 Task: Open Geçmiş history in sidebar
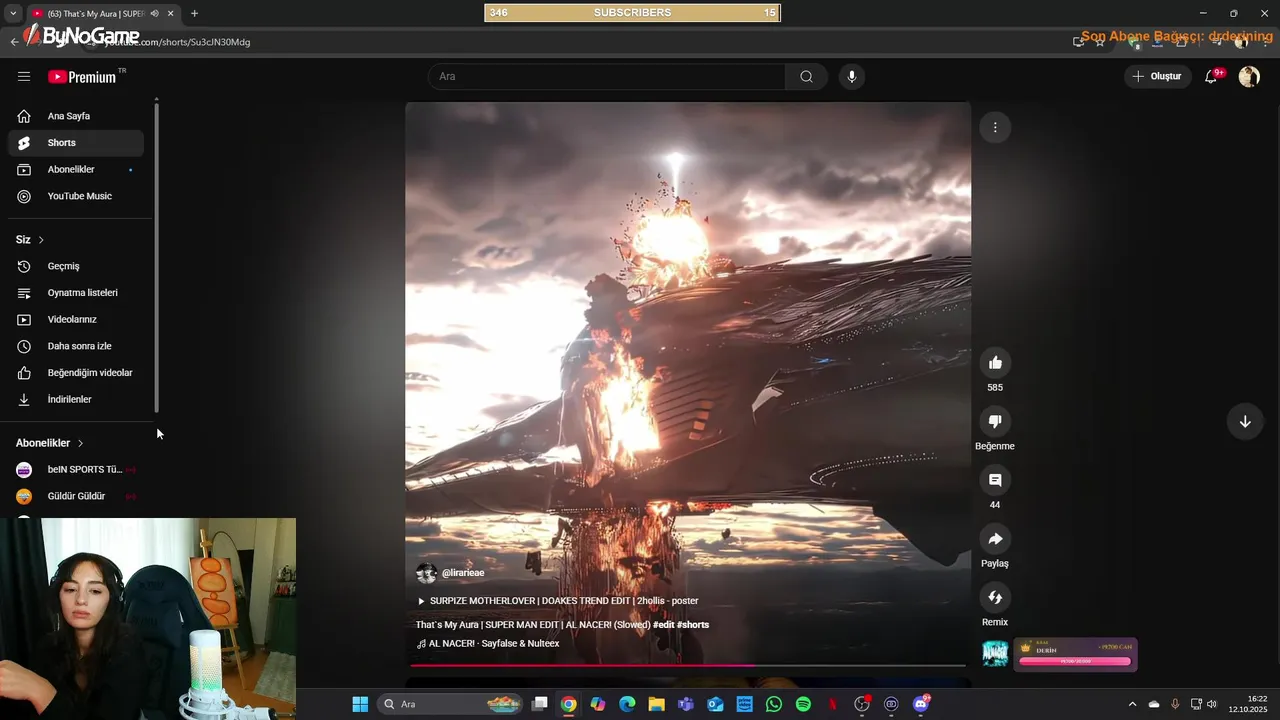[x=76, y=266]
